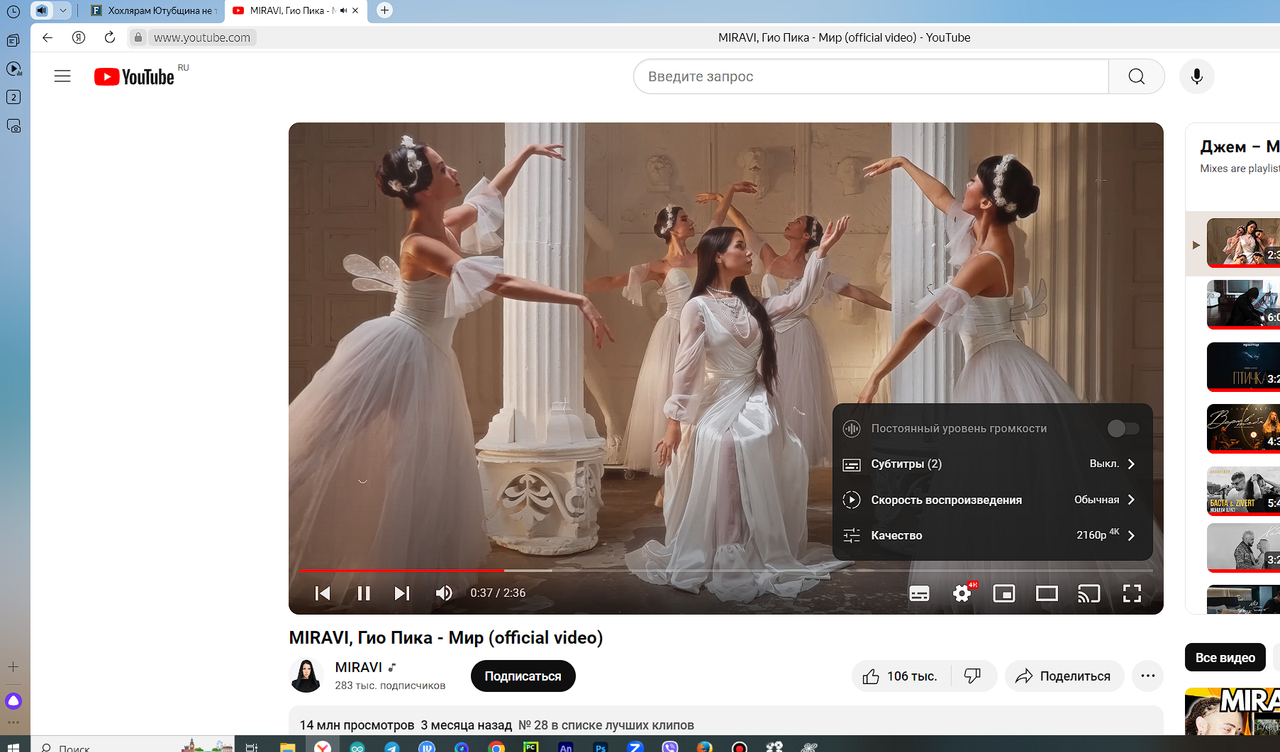Play the first playlist video thumbnail
The height and width of the screenshot is (752, 1280).
coord(1243,241)
